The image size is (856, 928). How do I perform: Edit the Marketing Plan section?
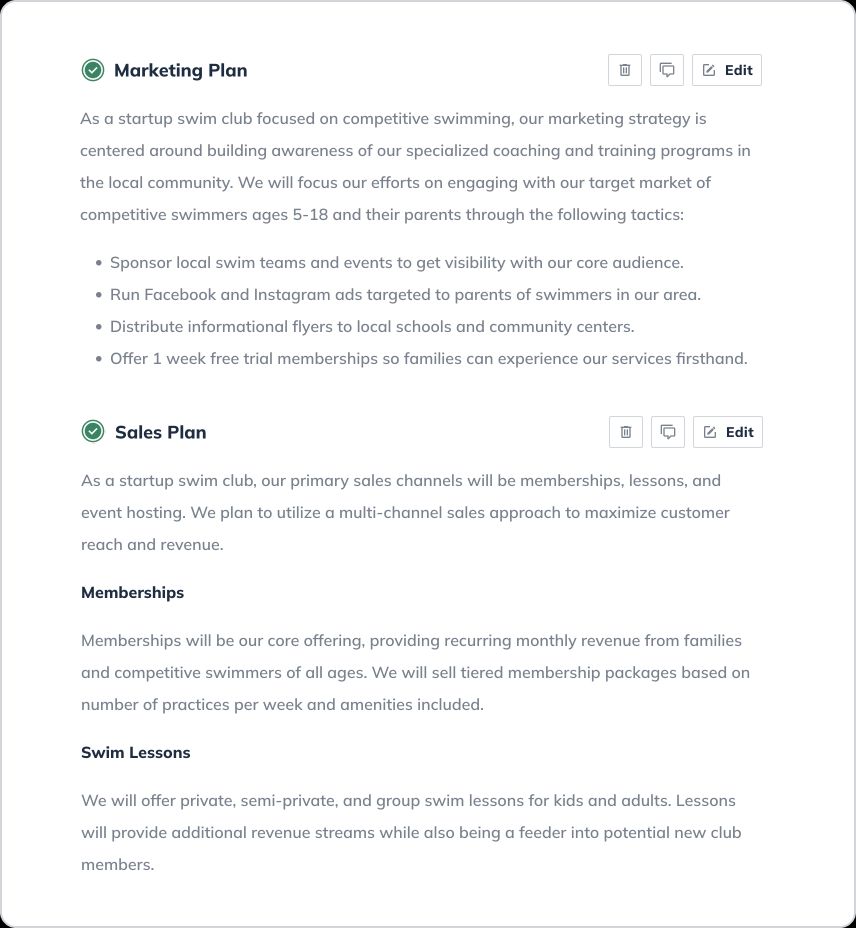(727, 70)
